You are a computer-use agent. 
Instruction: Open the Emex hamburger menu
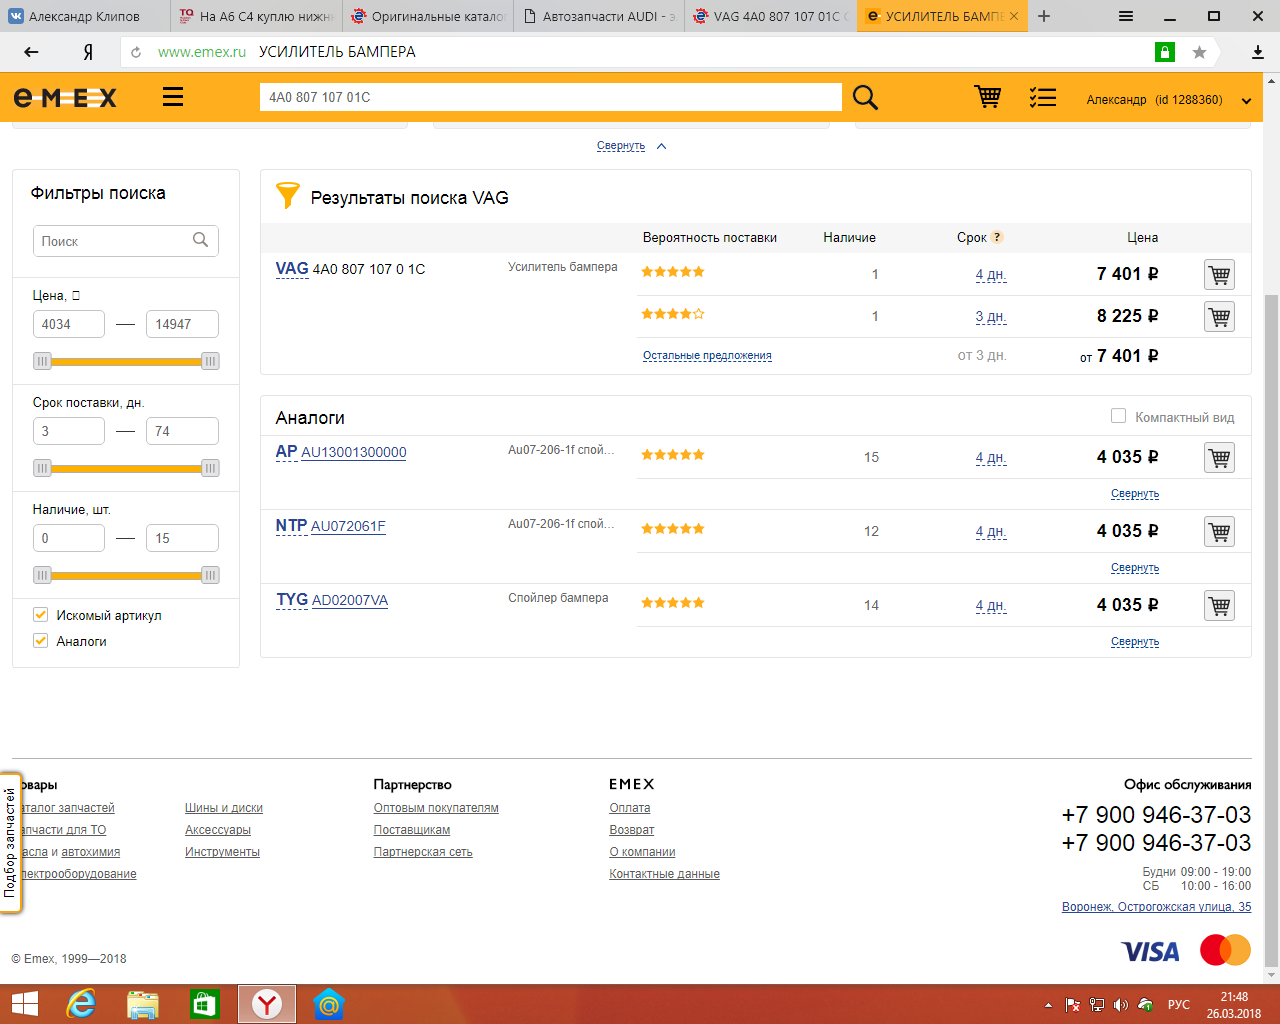coord(173,97)
